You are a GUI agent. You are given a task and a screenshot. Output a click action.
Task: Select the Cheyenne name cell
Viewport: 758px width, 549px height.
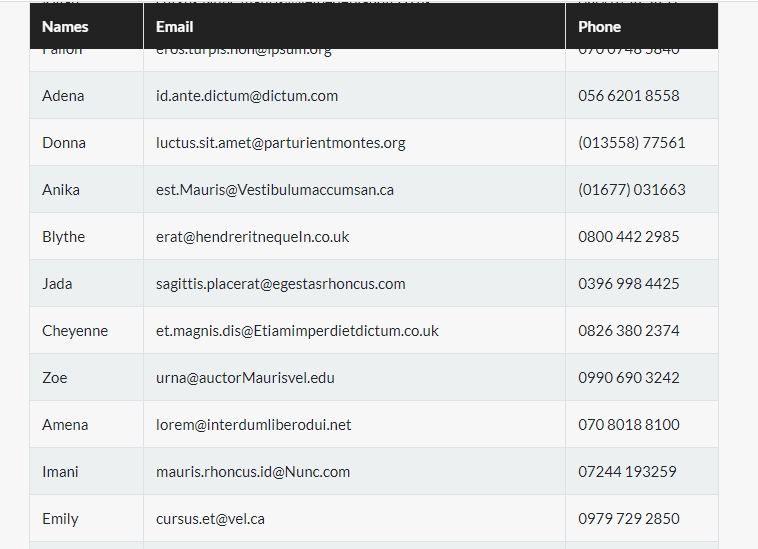click(87, 331)
